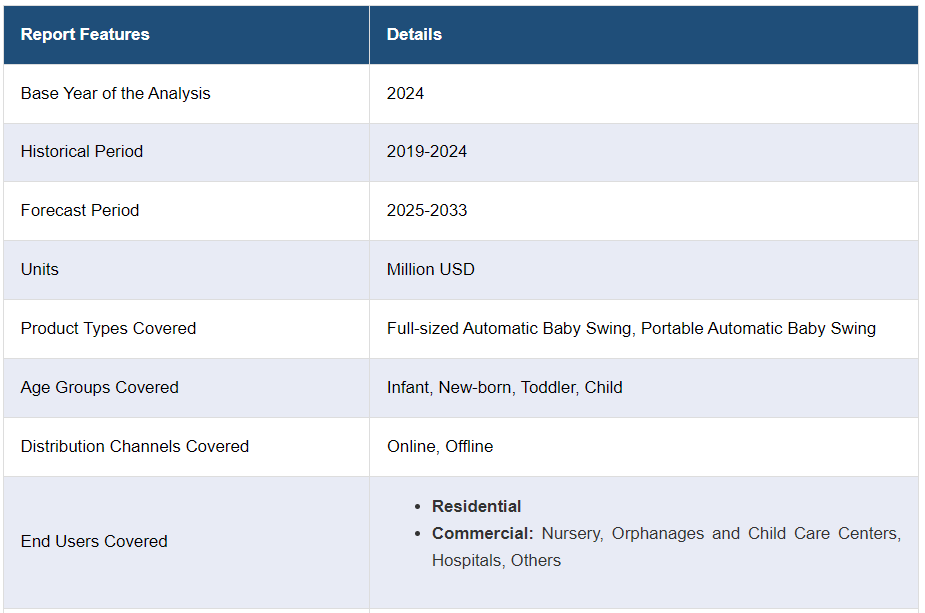
Task: Click the Infant, New-born, Toddler, Child text
Action: pyautogui.click(x=504, y=387)
